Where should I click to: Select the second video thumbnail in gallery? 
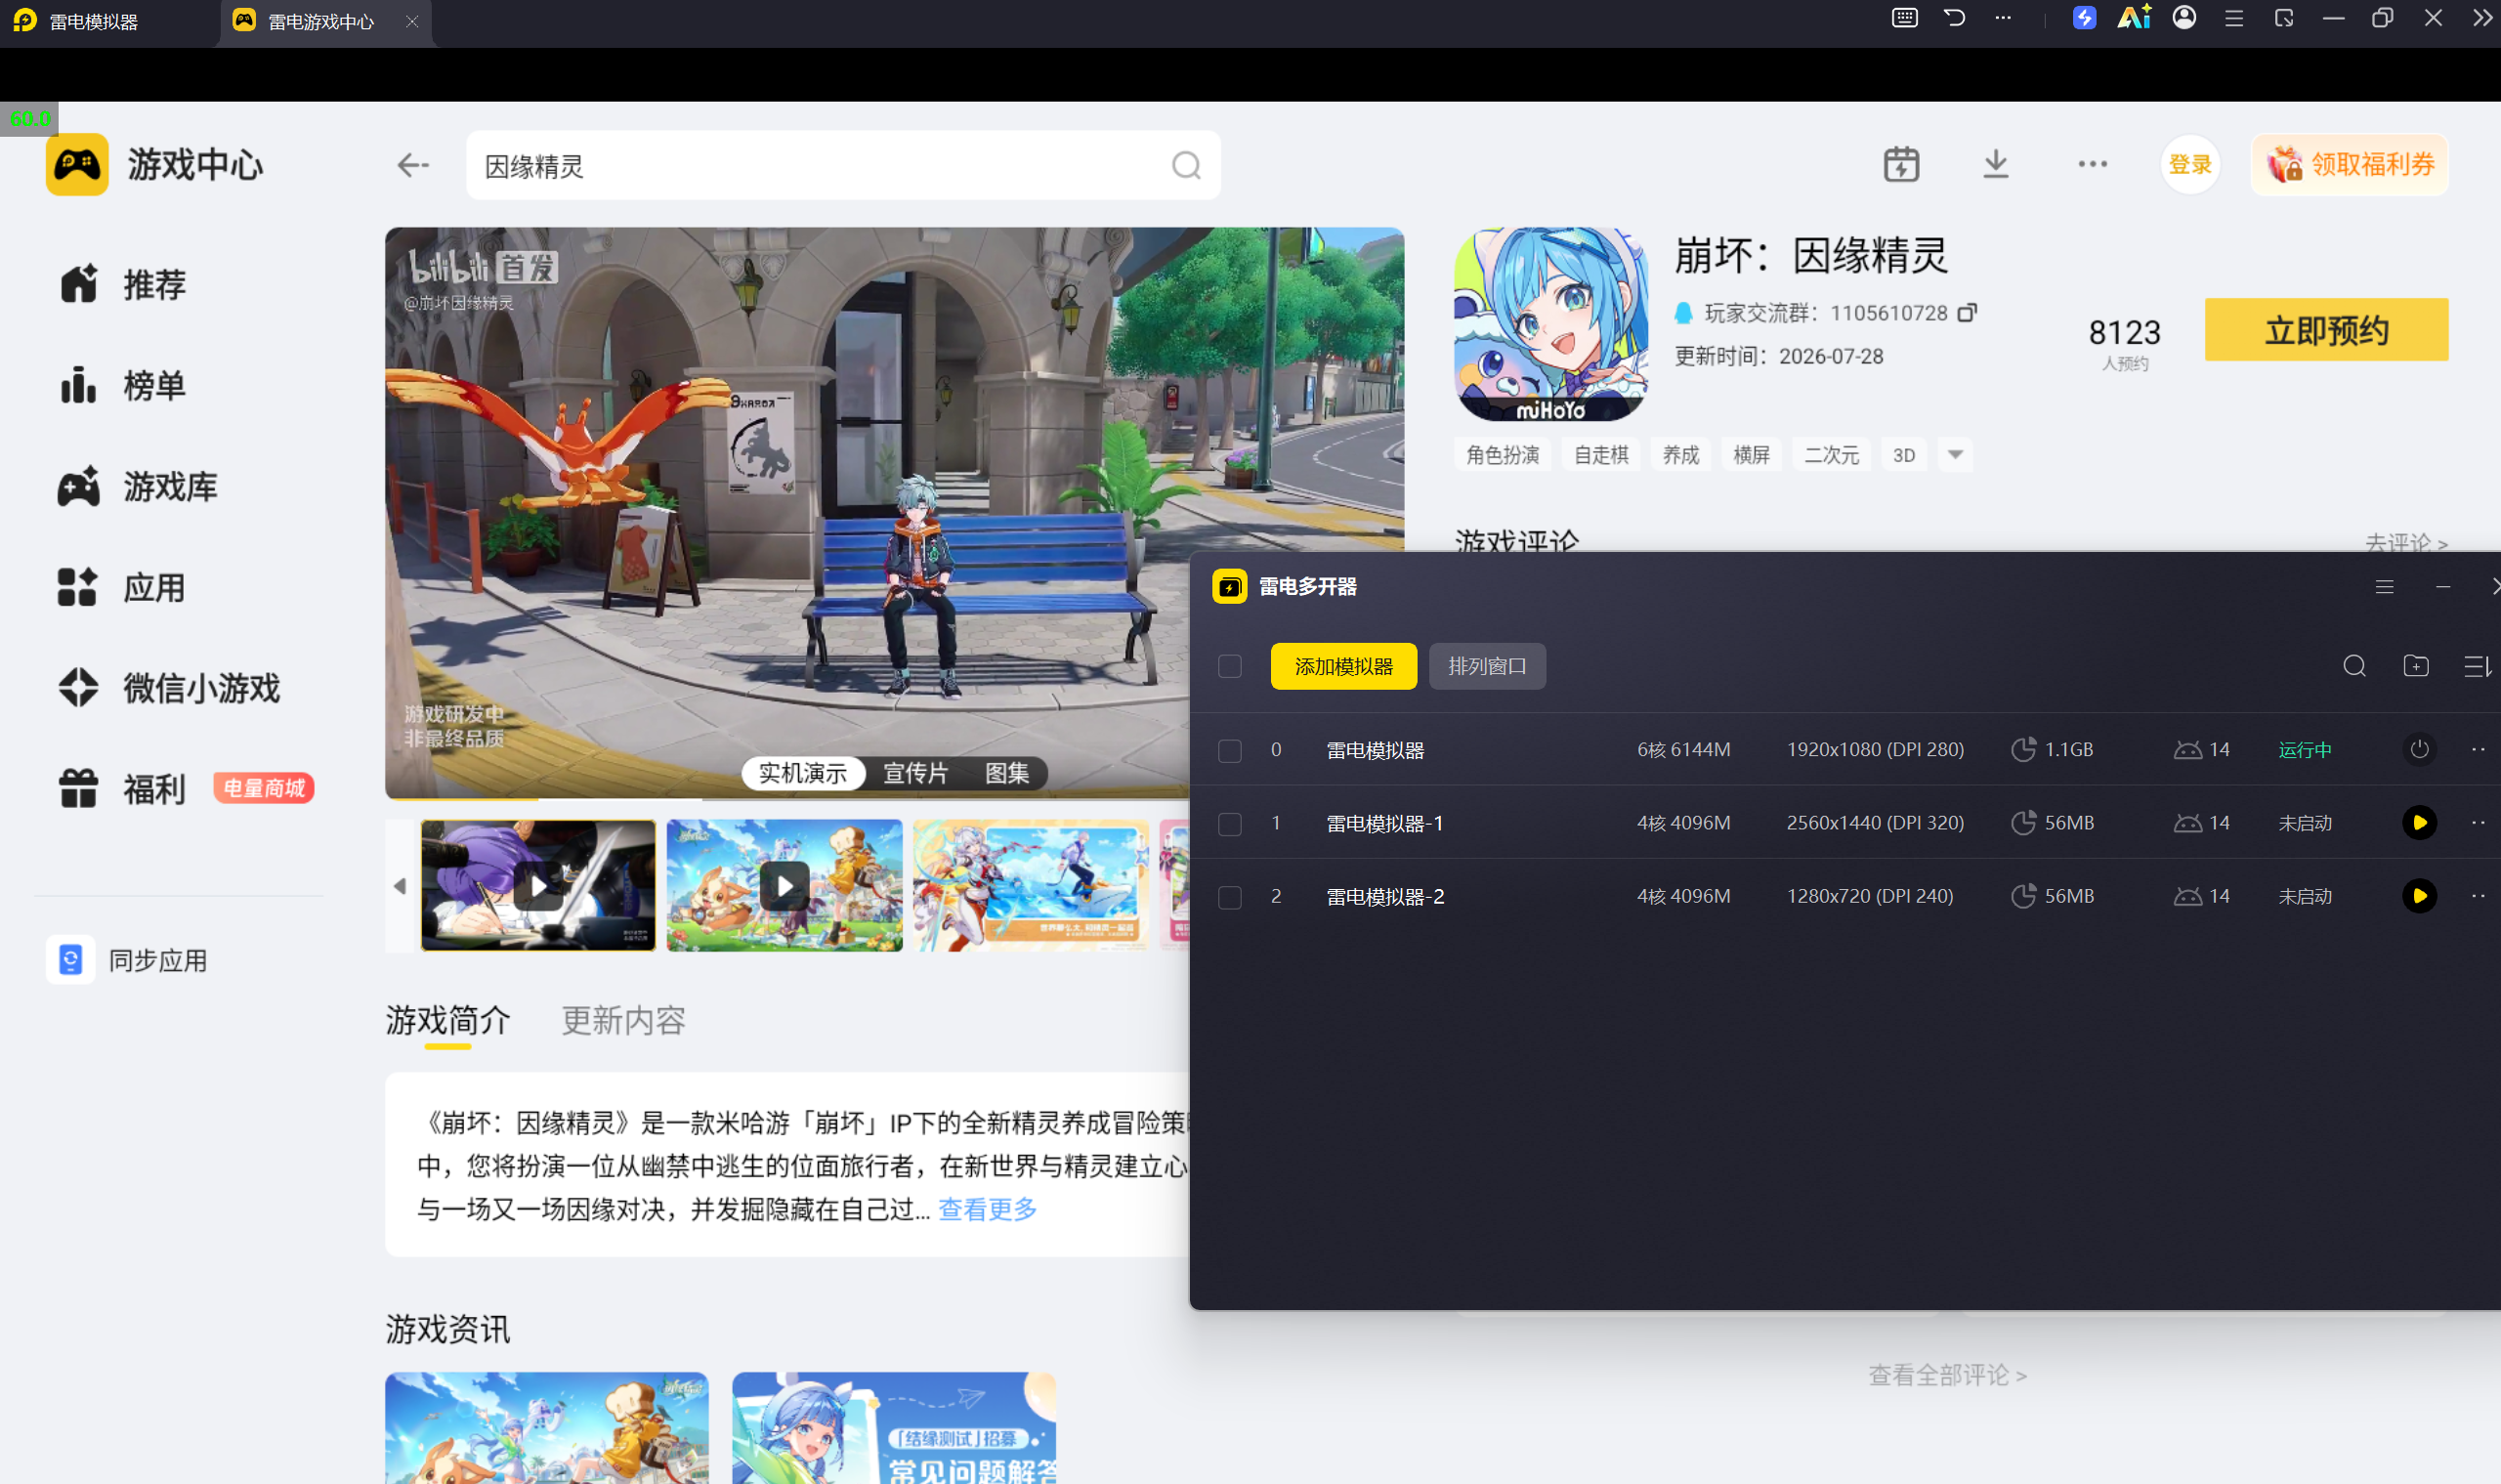pos(784,886)
